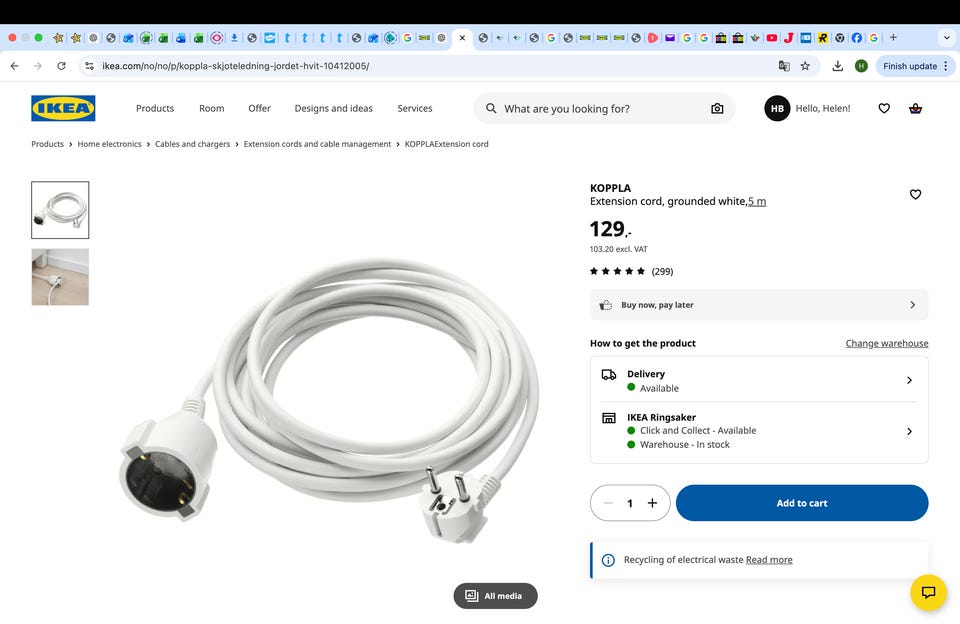Click the Add to cart button
960x624 pixels.
click(802, 503)
